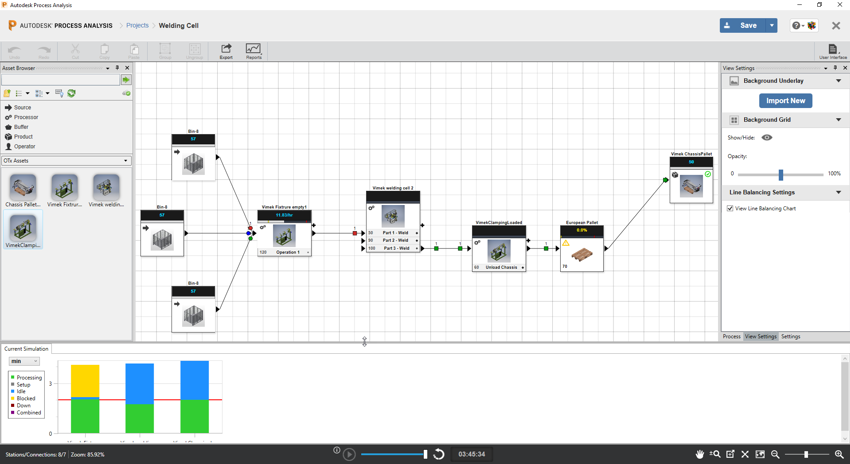
Task: Open the min time-unit dropdown
Action: coord(24,361)
